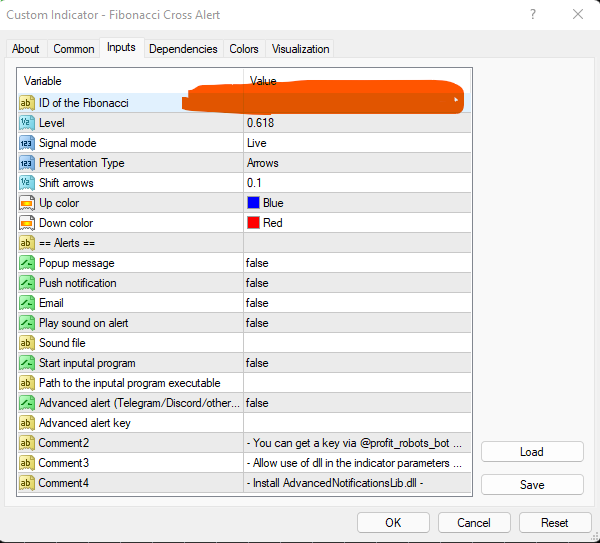Edit the Level value 0.618
This screenshot has height=543, width=600.
click(x=357, y=123)
